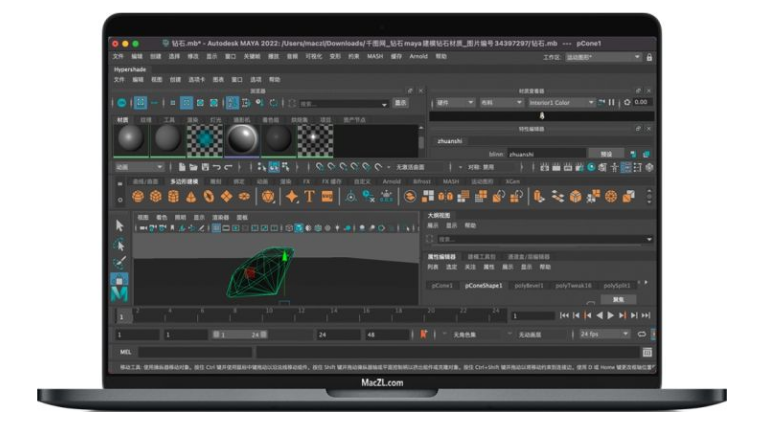Open the Interior1 Color environment dropdown
Image resolution: width=772 pixels, height=427 pixels.
(x=561, y=102)
